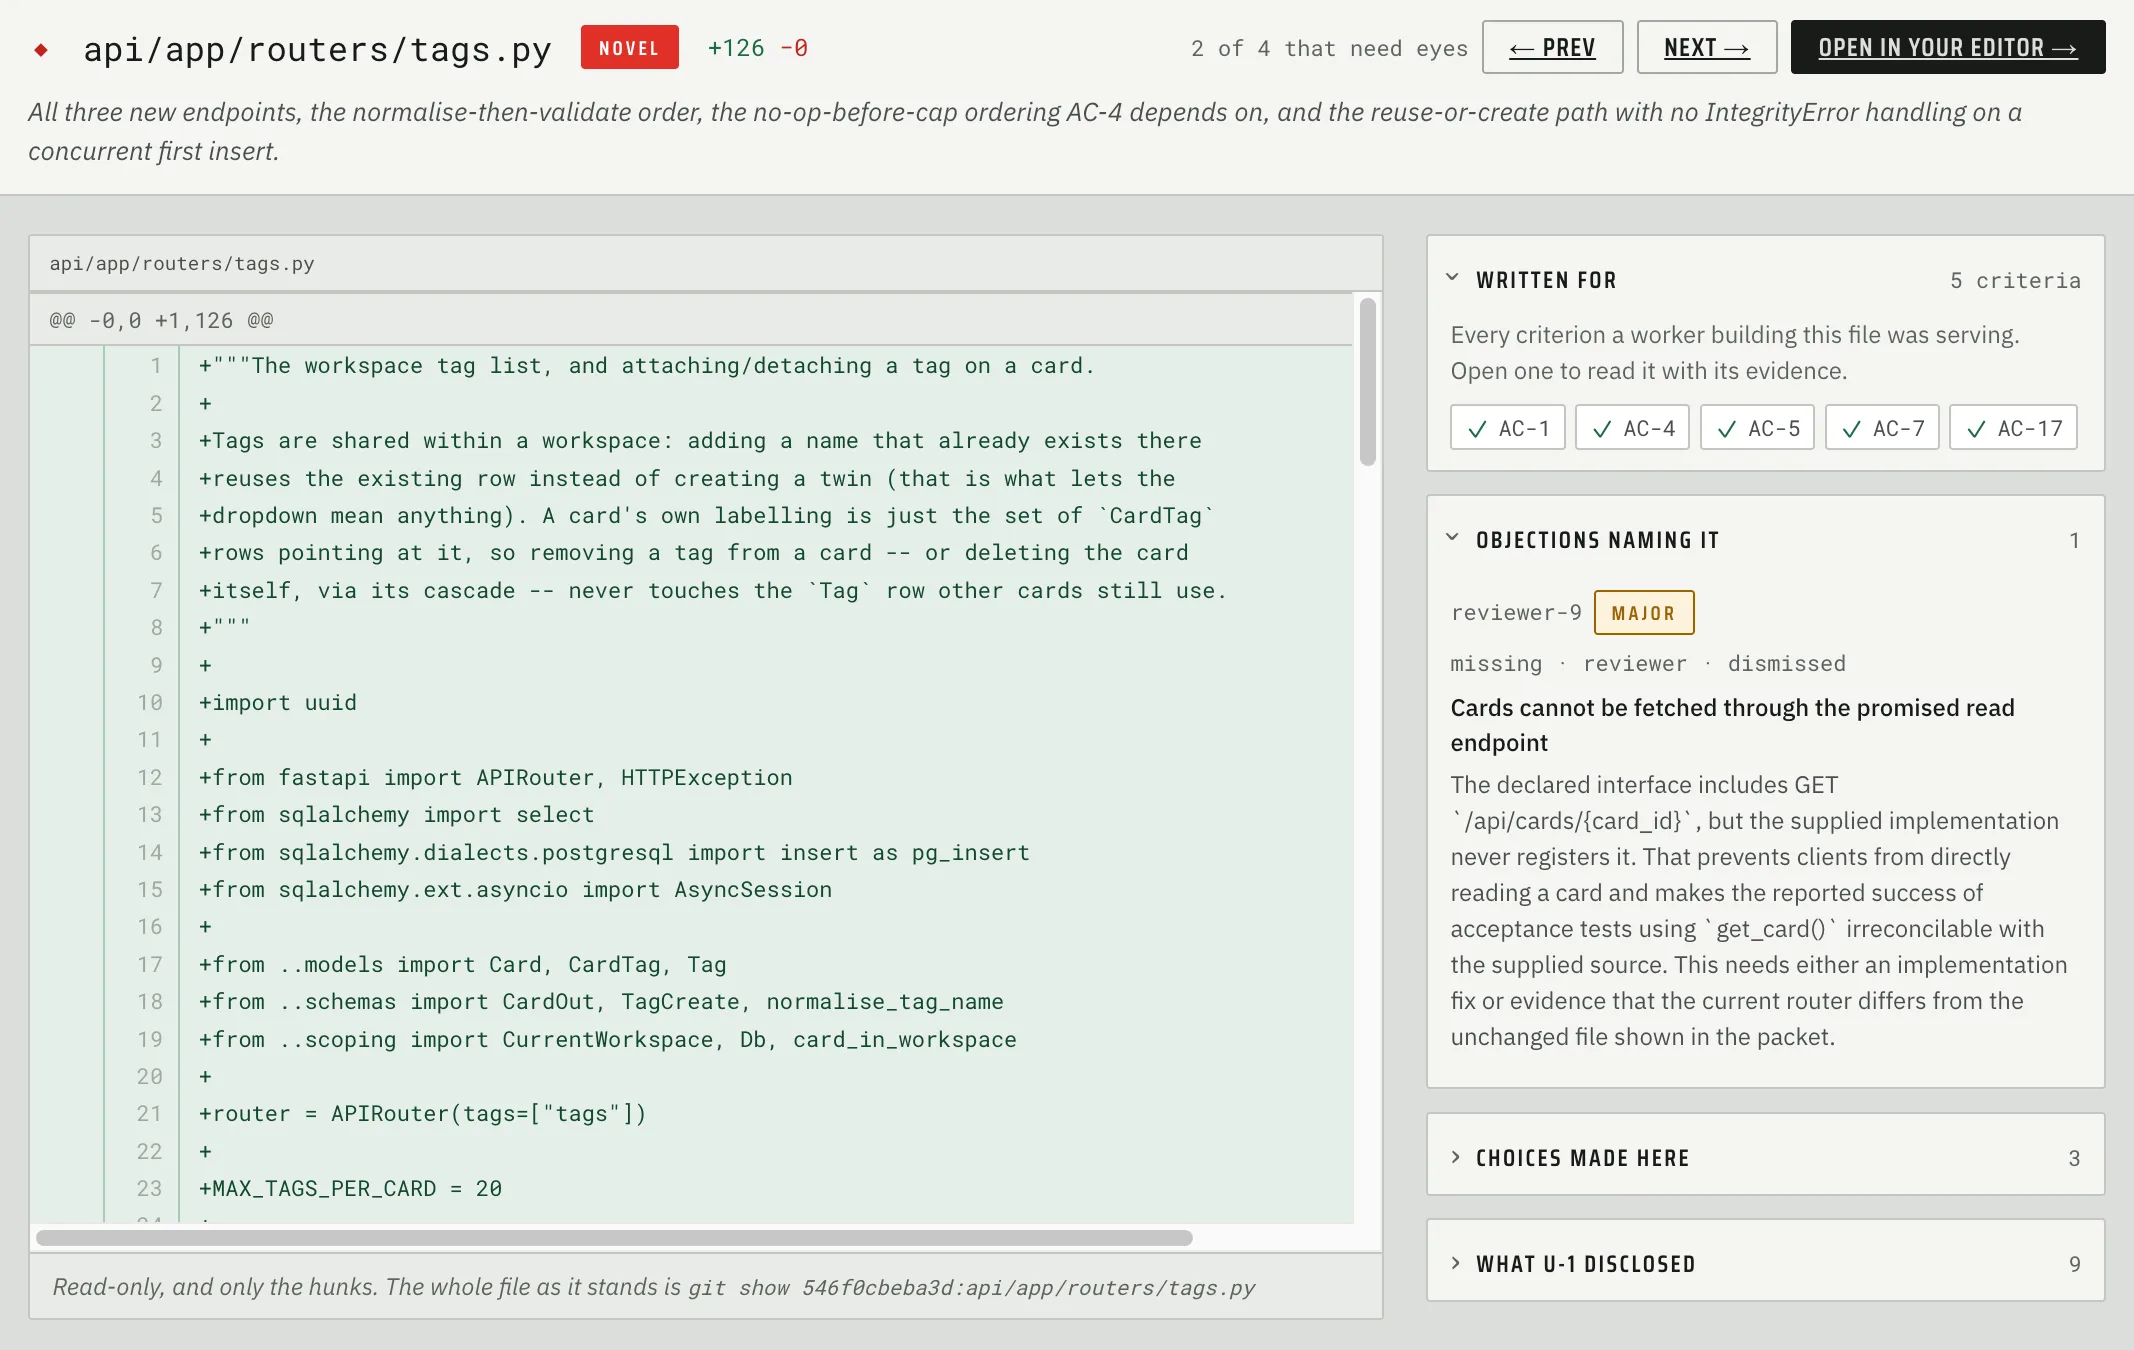Click the horizontal scrollbar under the diff
This screenshot has height=1350, width=2134.
coord(614,1238)
